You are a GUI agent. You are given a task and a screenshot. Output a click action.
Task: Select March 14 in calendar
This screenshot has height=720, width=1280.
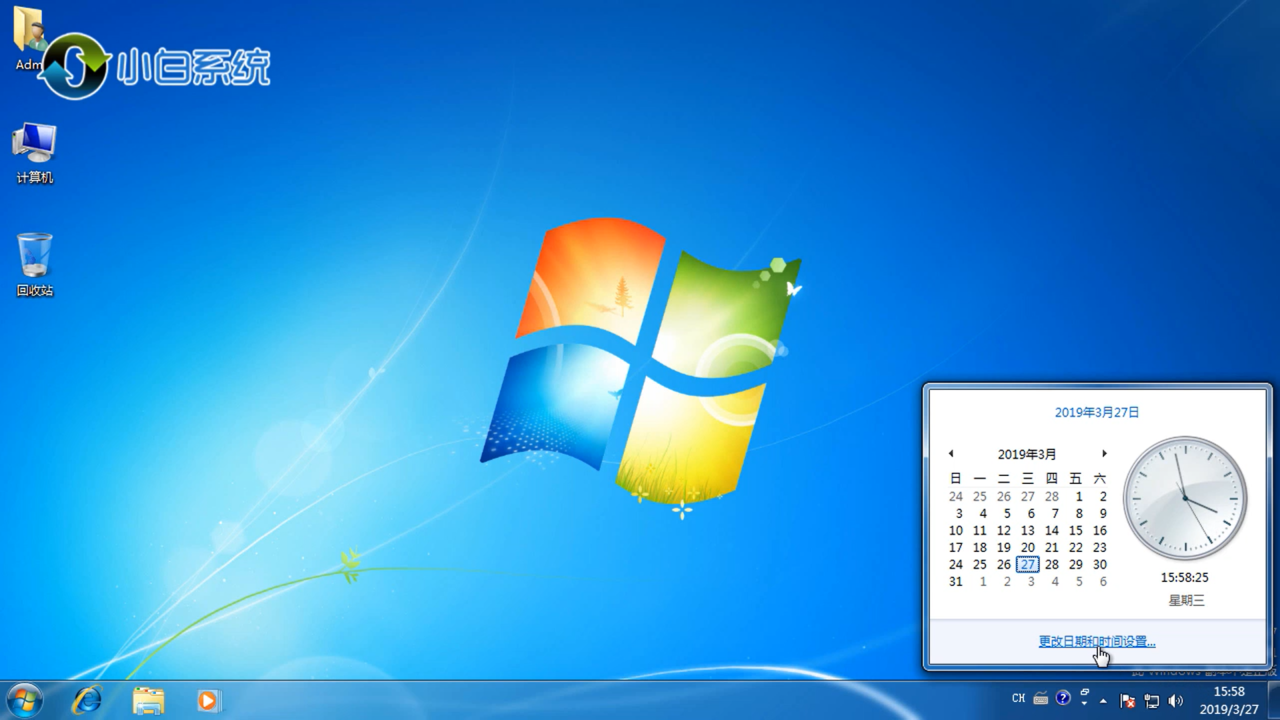1051,530
